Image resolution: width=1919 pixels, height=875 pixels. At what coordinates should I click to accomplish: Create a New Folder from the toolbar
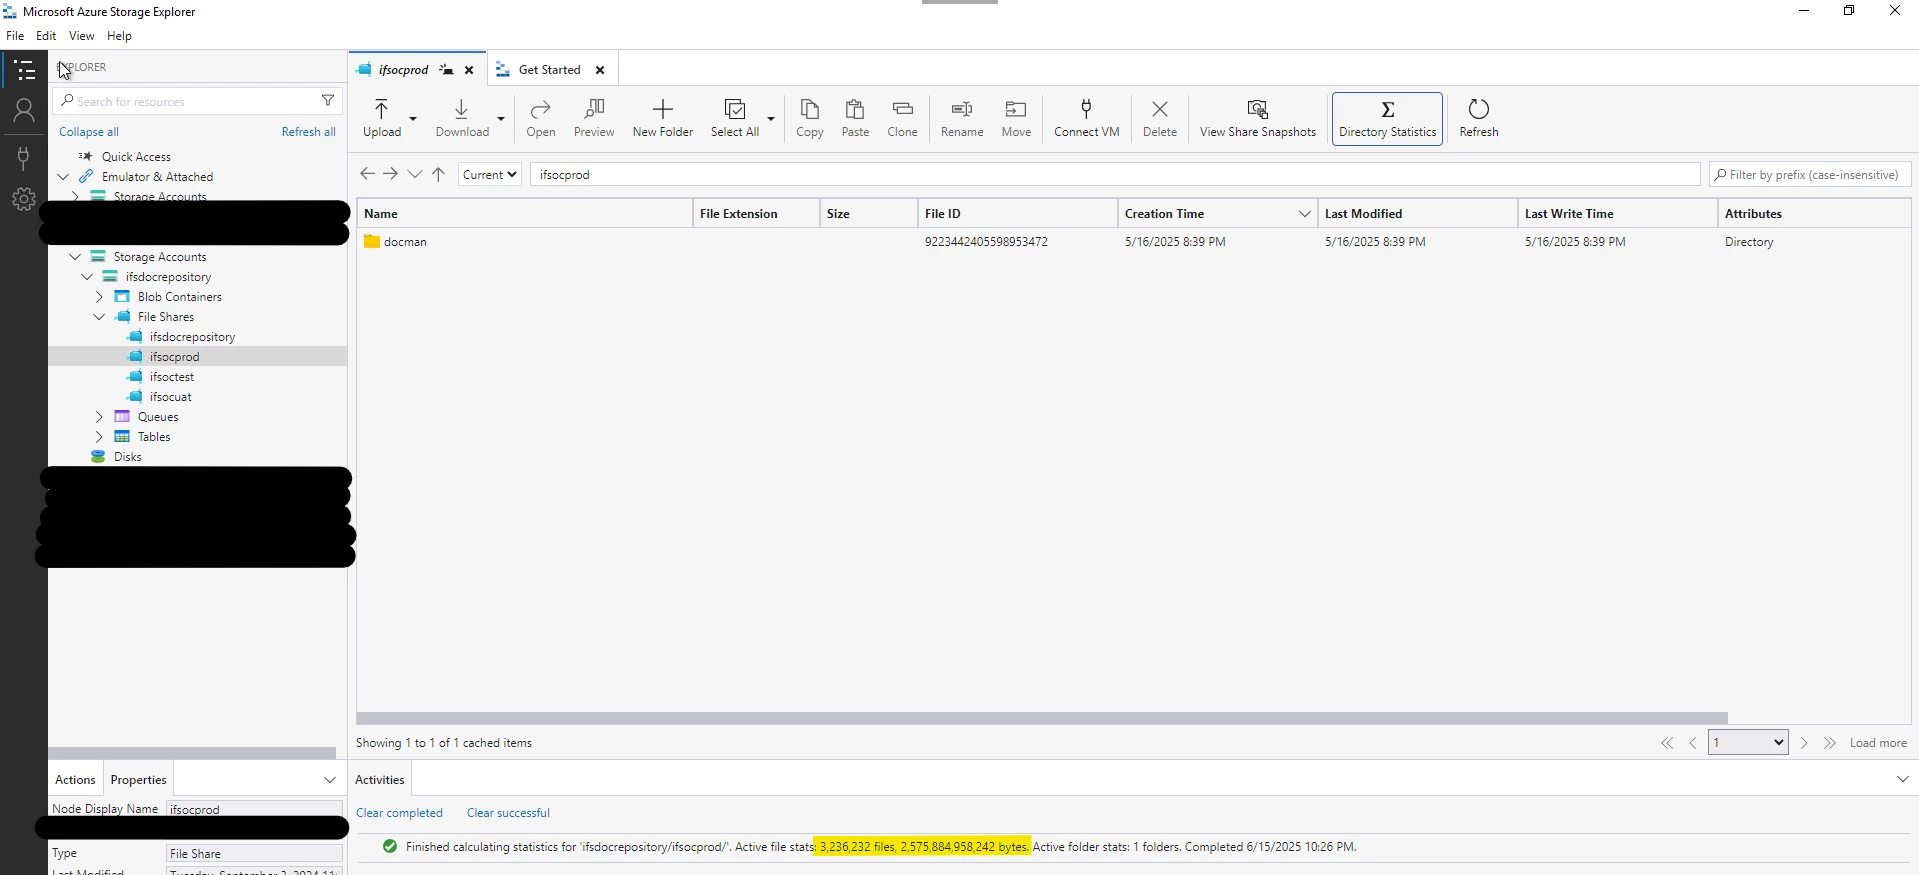pos(663,118)
